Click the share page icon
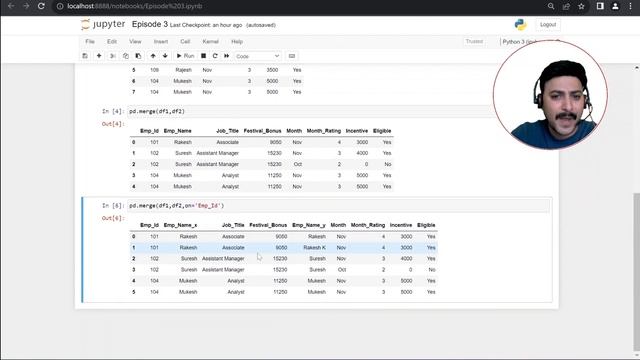The width and height of the screenshot is (640, 360). click(x=567, y=6)
